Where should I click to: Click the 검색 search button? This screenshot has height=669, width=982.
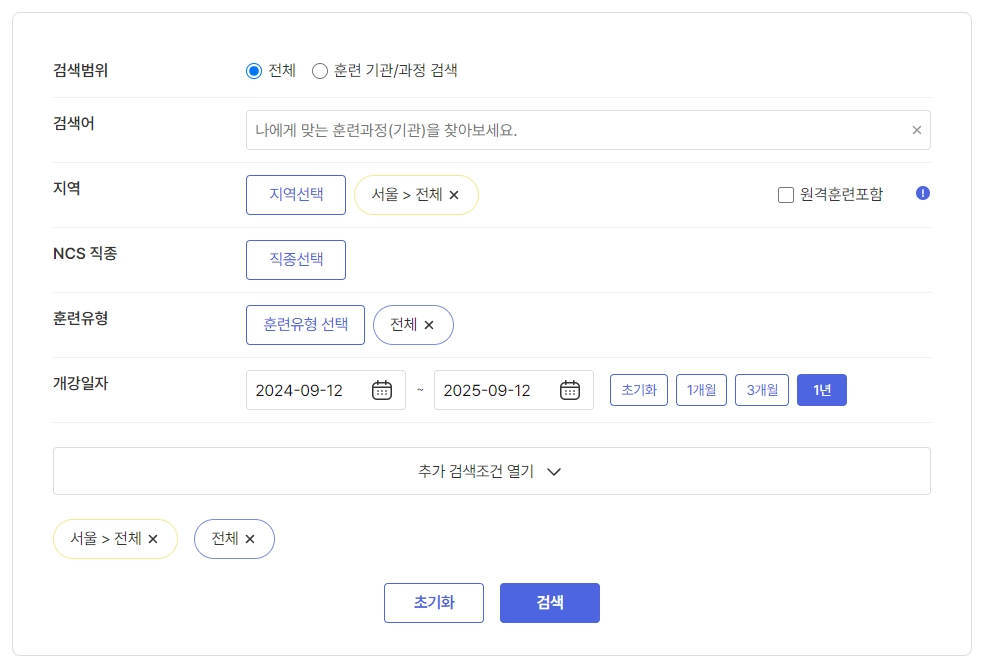pos(550,602)
